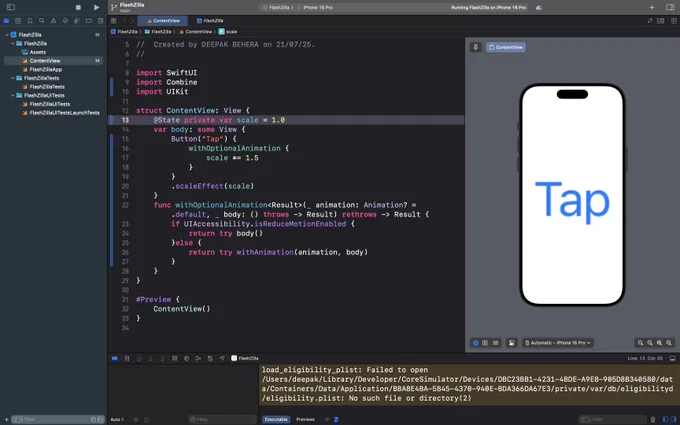The image size is (680, 425).
Task: Switch to the FlashZilla editor tab
Action: tap(210, 21)
